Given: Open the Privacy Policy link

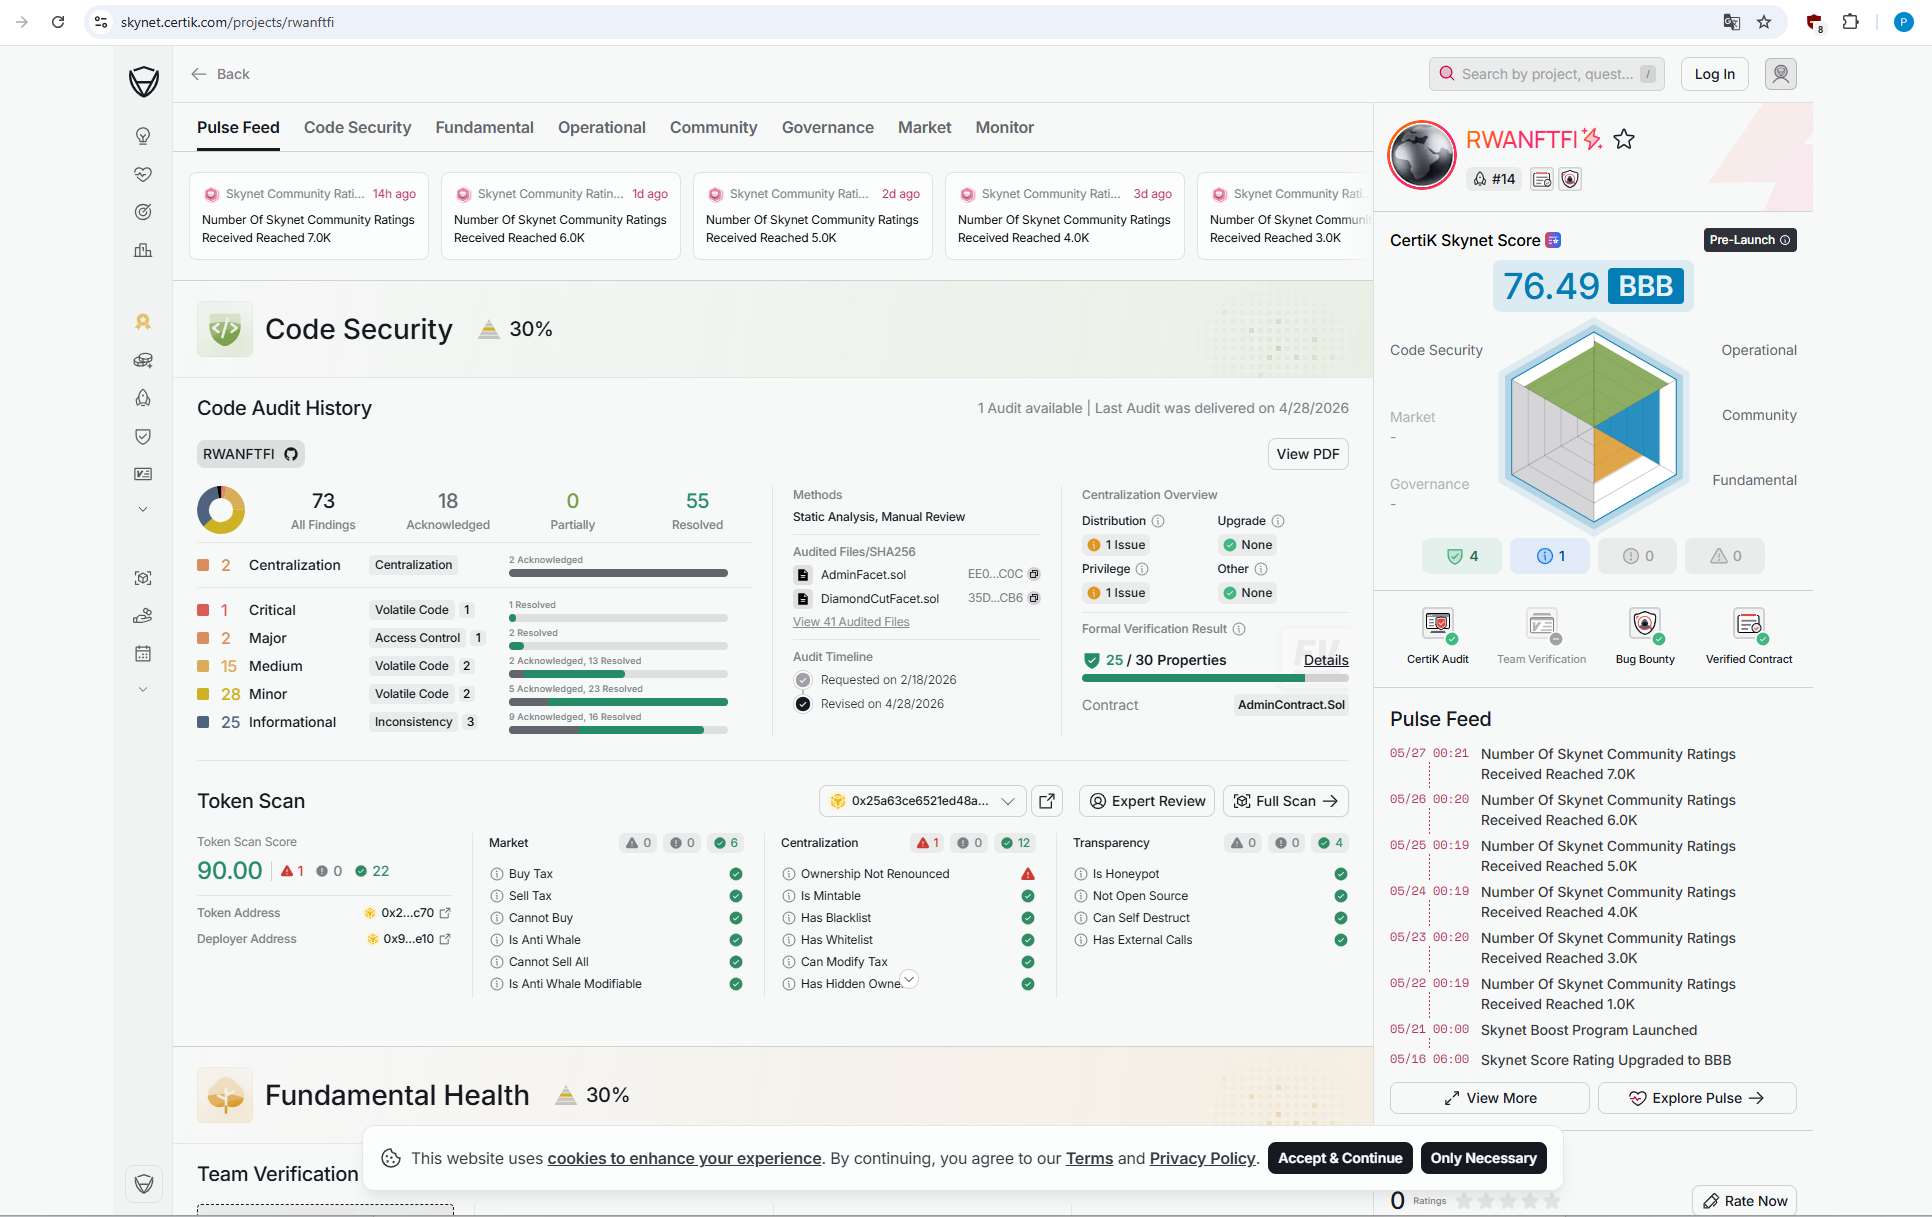Looking at the screenshot, I should point(1202,1158).
